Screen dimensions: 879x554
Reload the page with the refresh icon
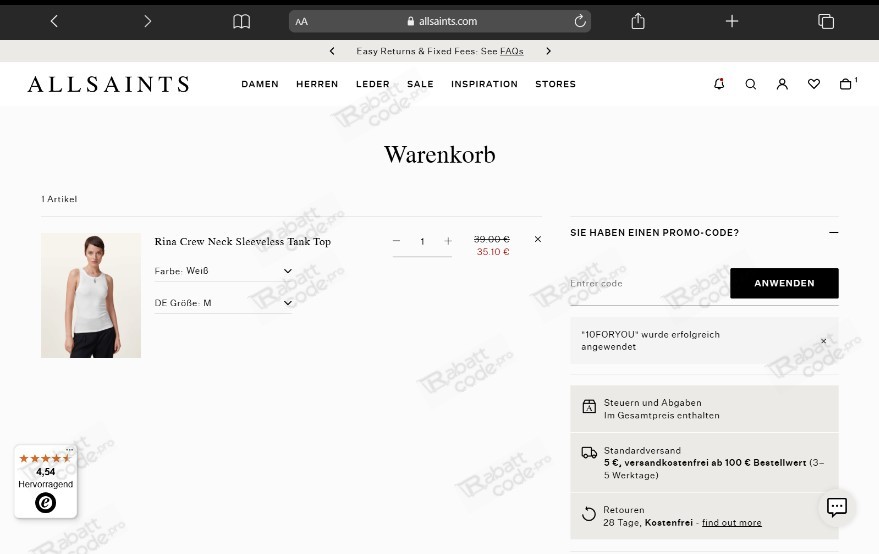pos(580,21)
